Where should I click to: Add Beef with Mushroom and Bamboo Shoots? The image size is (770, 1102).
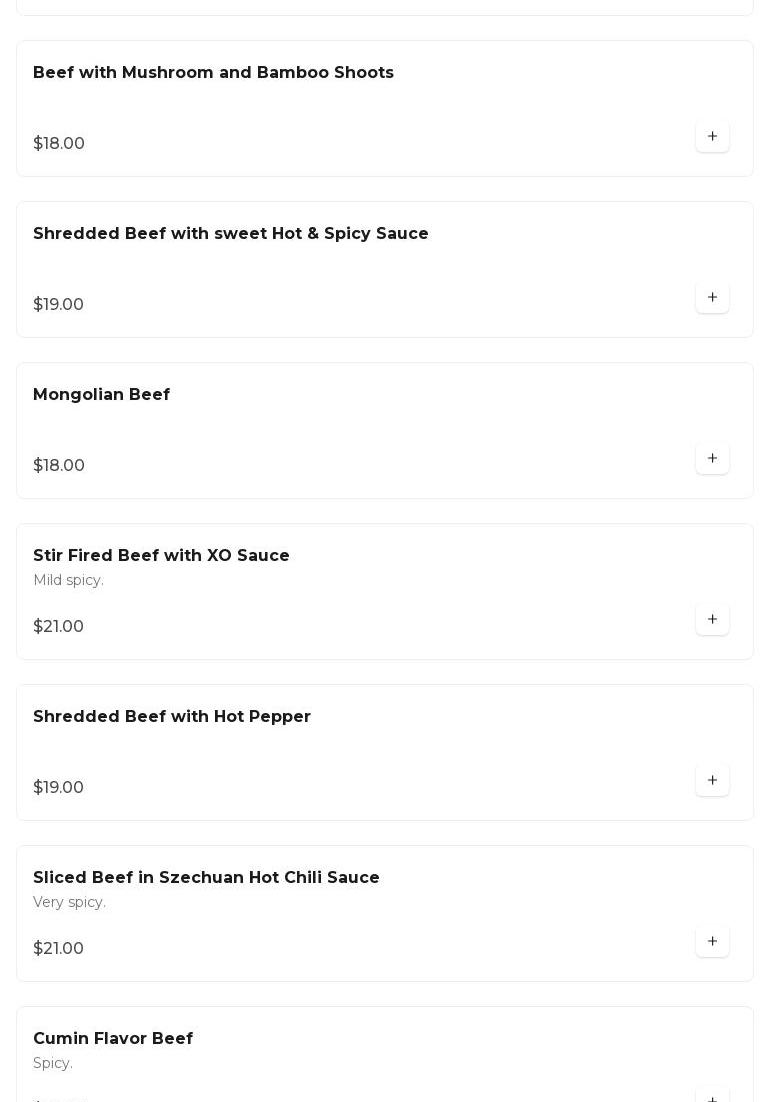pos(712,137)
